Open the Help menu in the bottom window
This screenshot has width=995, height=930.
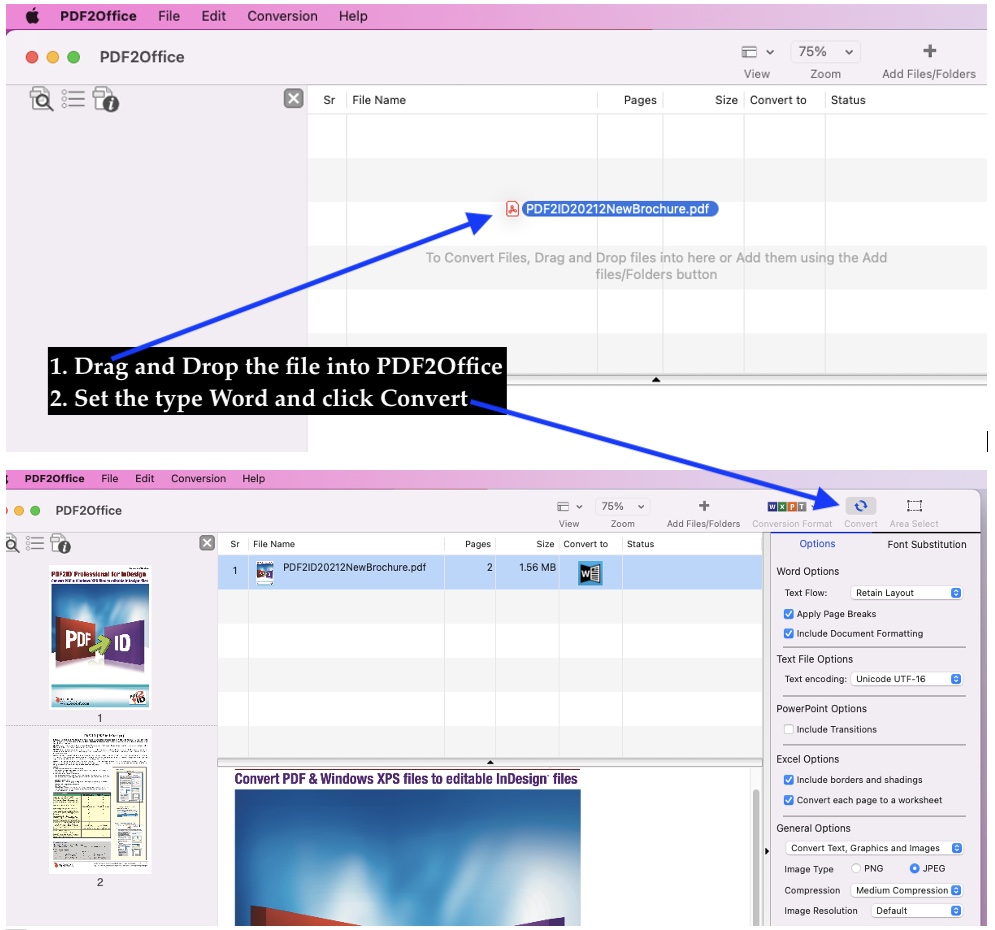(253, 478)
